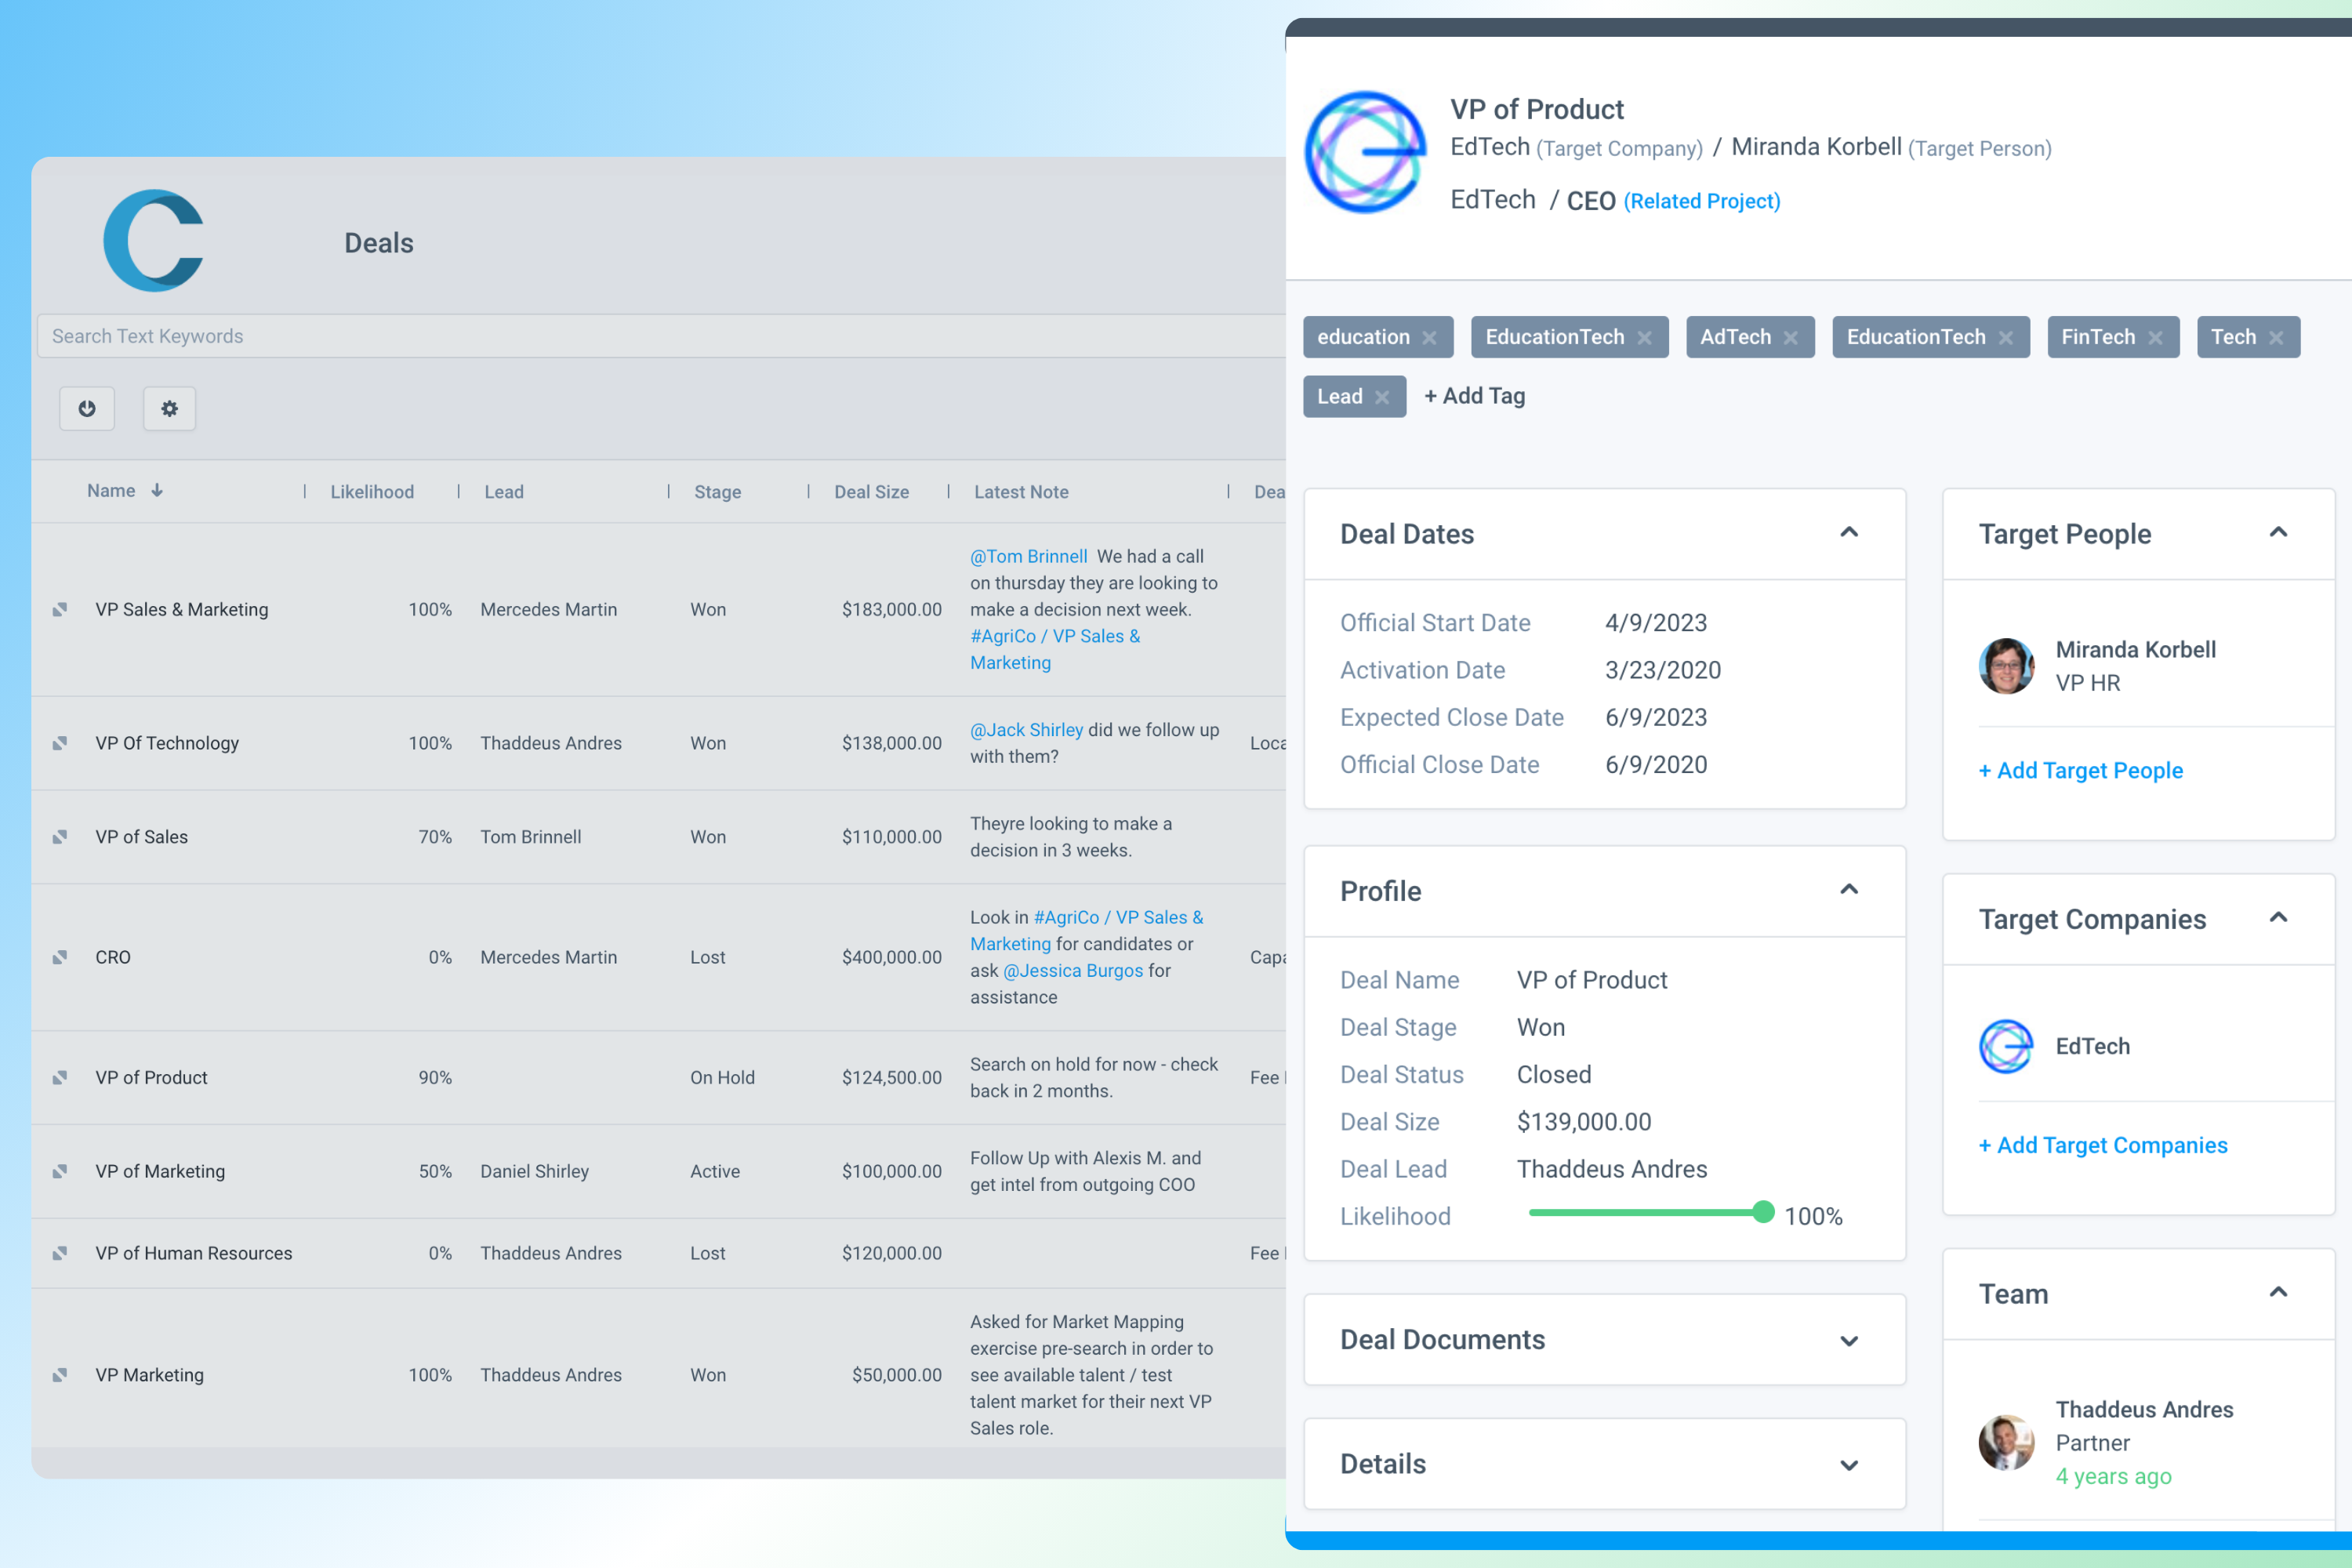The image size is (2352, 1568).
Task: Click EdTech name in Target Companies
Action: pos(2093,1046)
